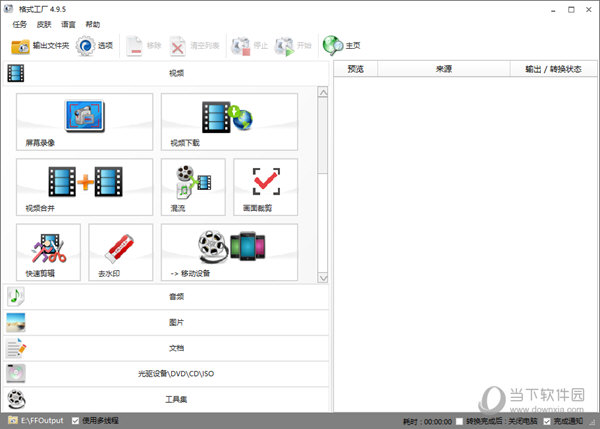Minimize the Format Factory window
Screen dimensions: 600x429
[553, 10]
